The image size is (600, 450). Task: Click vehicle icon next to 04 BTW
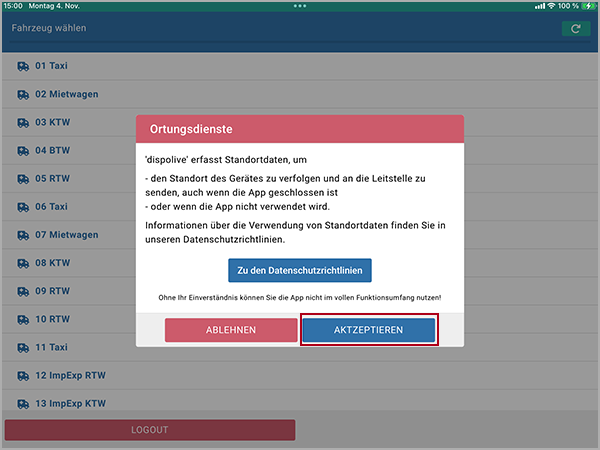pos(23,151)
